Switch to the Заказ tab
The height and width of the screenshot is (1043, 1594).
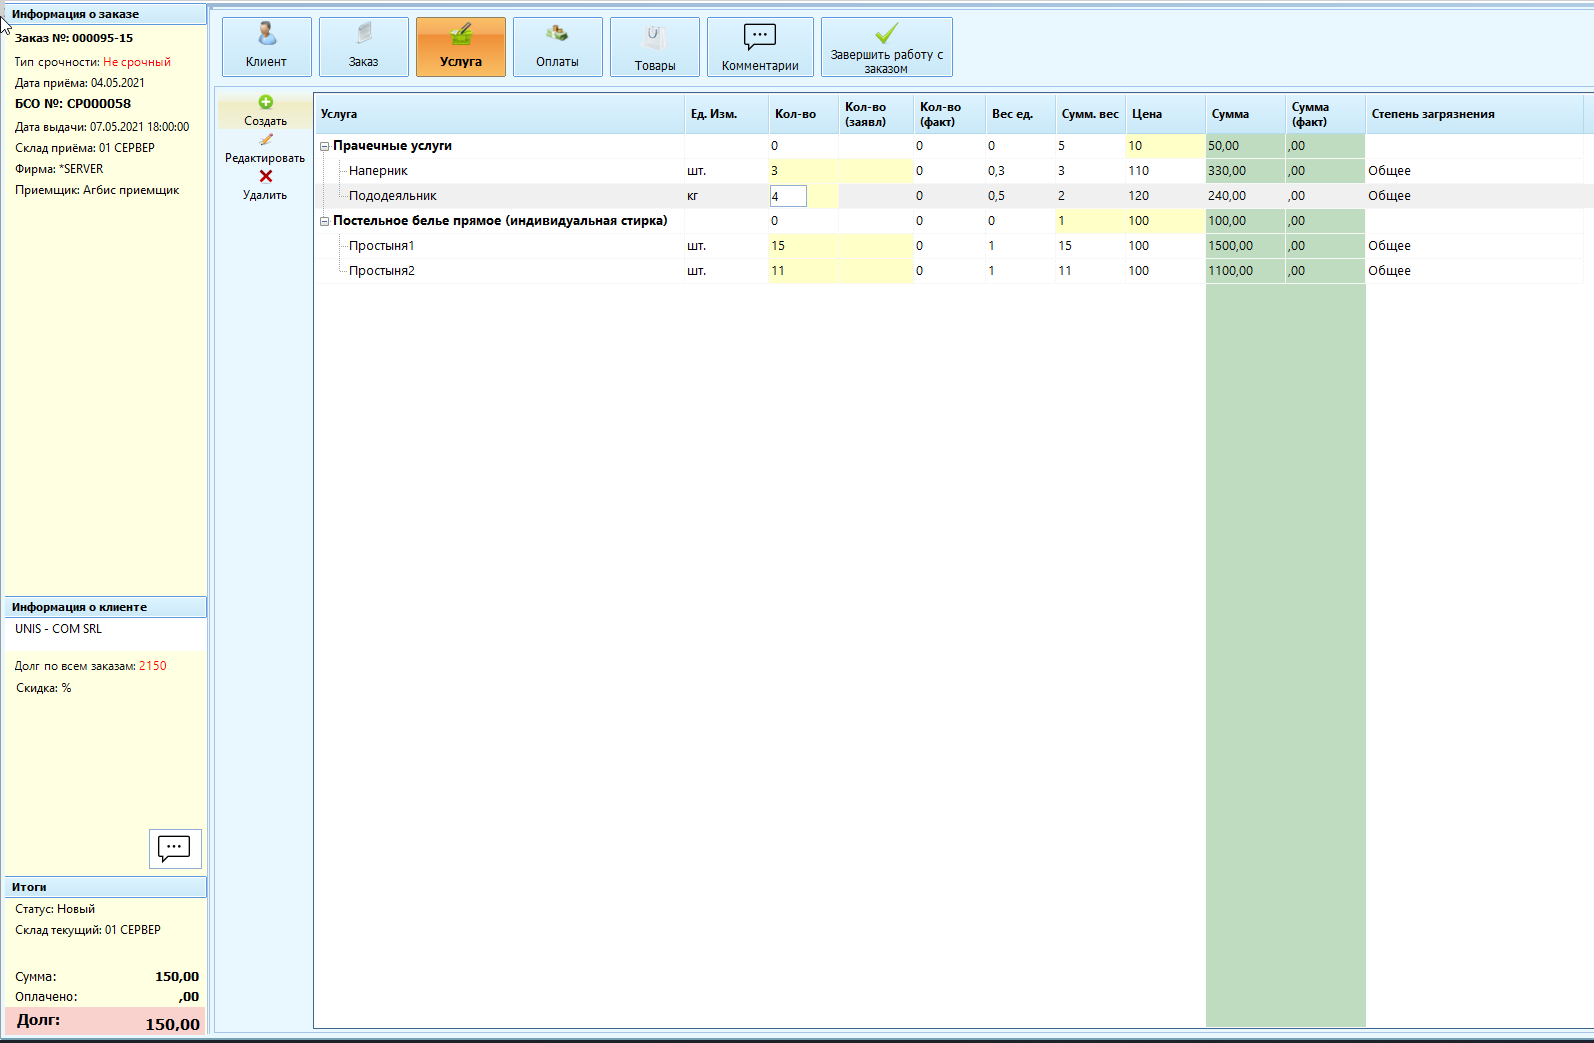click(363, 47)
